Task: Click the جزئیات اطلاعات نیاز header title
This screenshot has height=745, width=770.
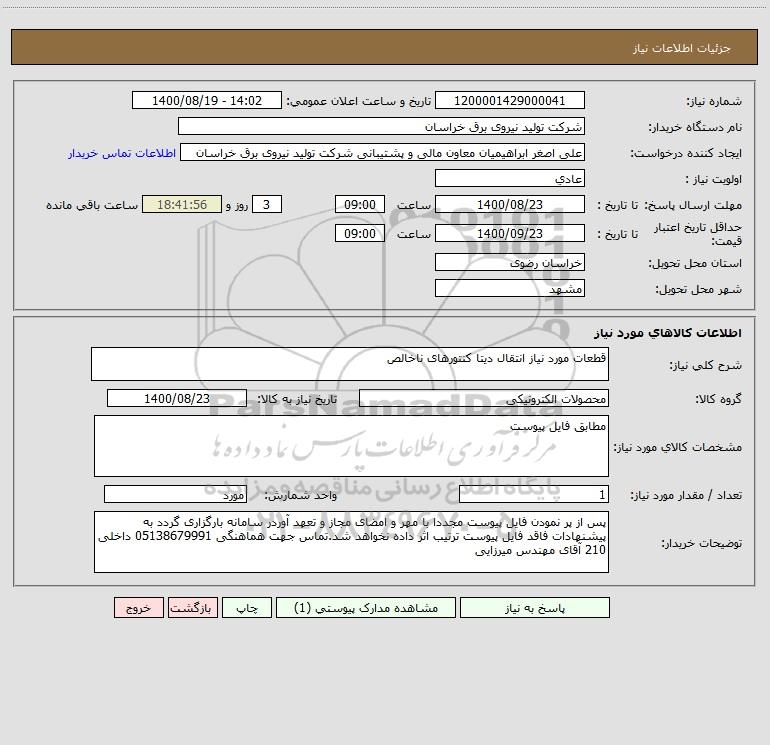Action: coord(681,48)
